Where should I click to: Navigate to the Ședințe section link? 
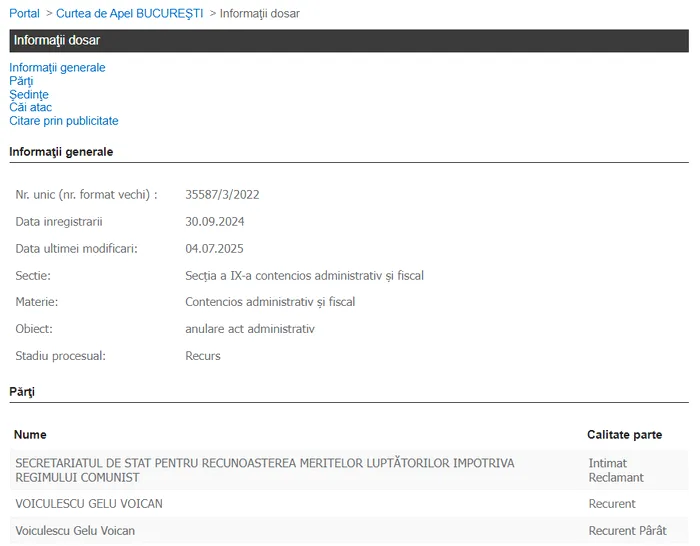point(28,95)
